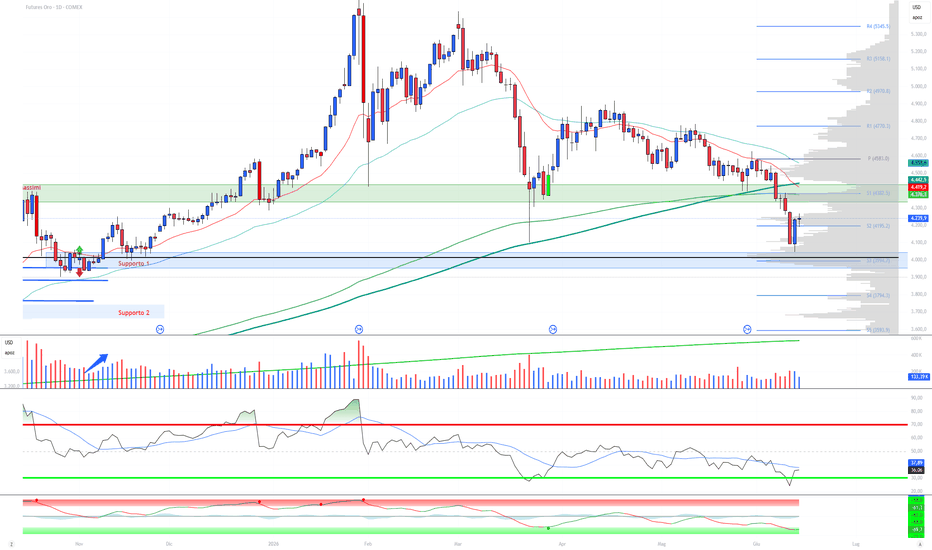Click the 4.000,0 price scale label
Screen dimensions: 932x550
coord(918,260)
